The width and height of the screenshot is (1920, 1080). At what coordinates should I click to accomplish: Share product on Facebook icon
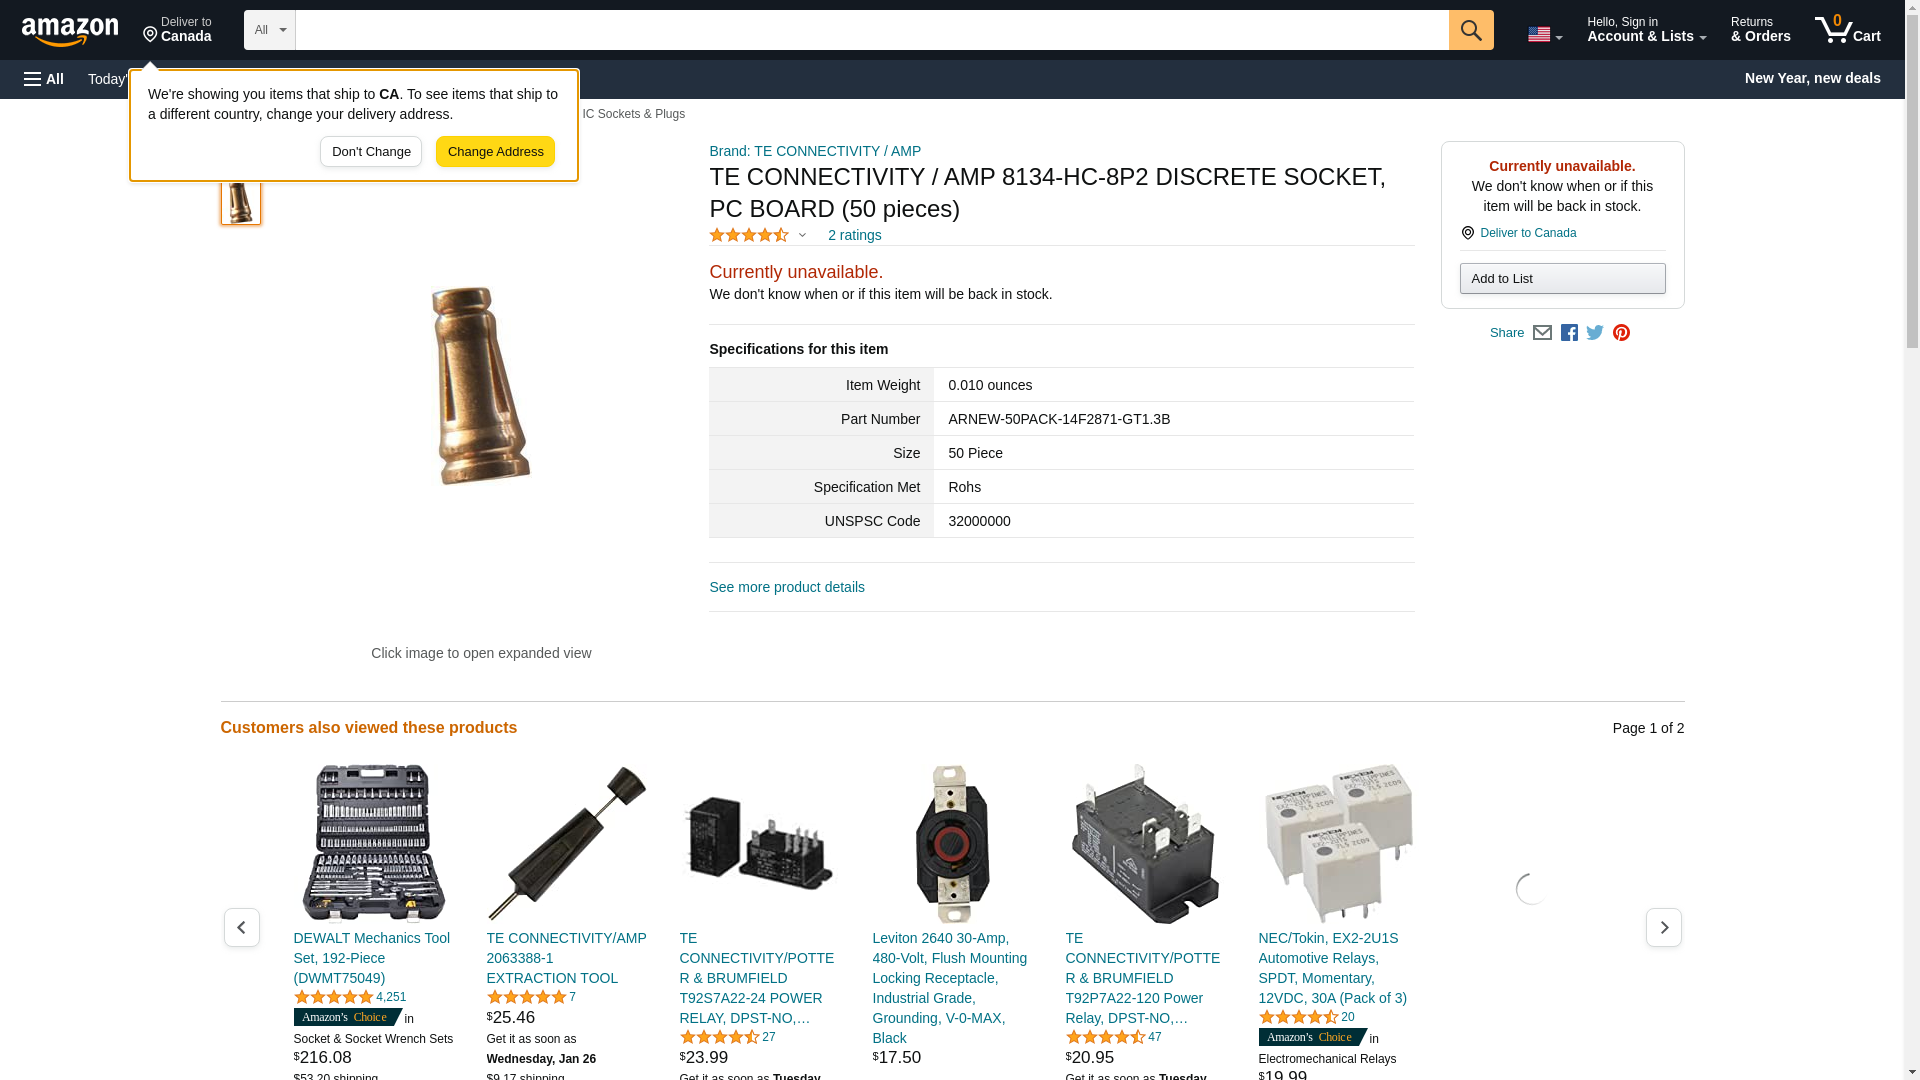click(x=1569, y=333)
